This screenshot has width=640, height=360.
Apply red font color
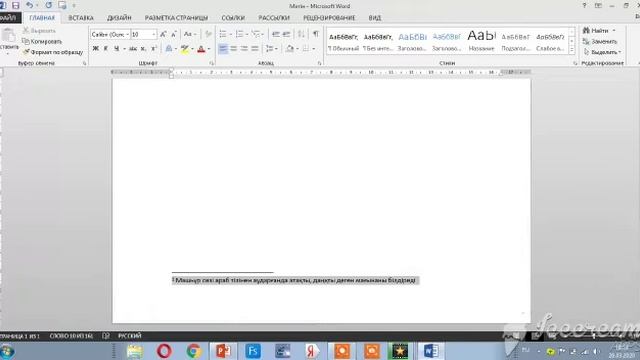[201, 49]
